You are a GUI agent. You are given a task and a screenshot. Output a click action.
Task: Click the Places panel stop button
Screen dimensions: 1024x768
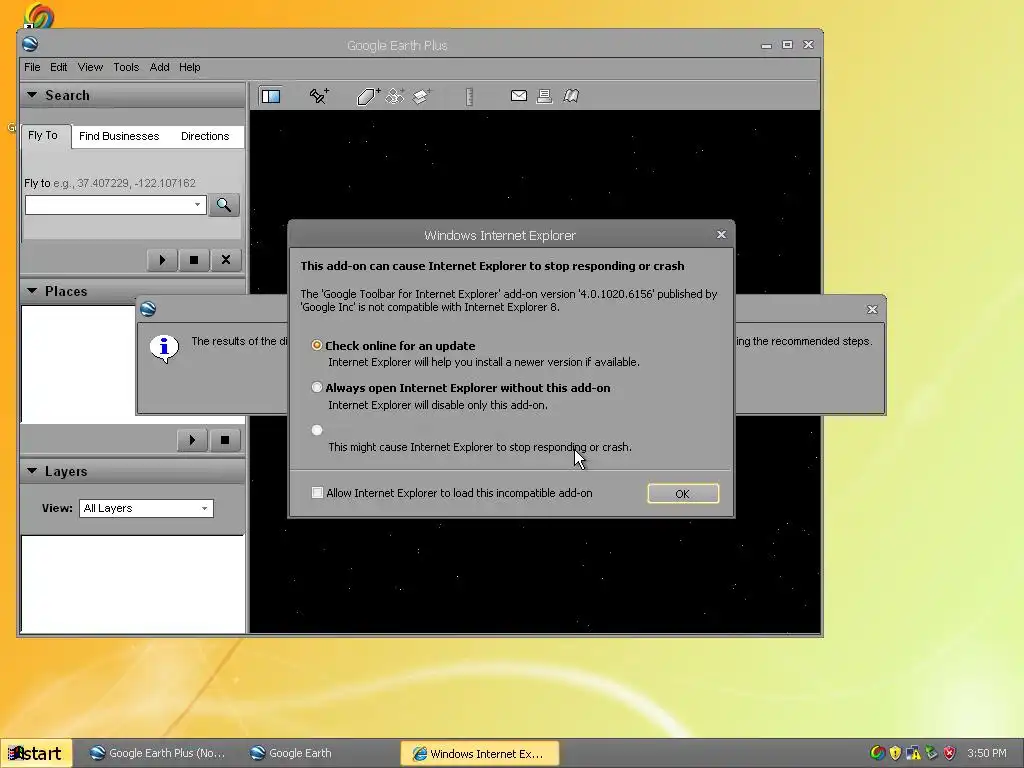225,440
